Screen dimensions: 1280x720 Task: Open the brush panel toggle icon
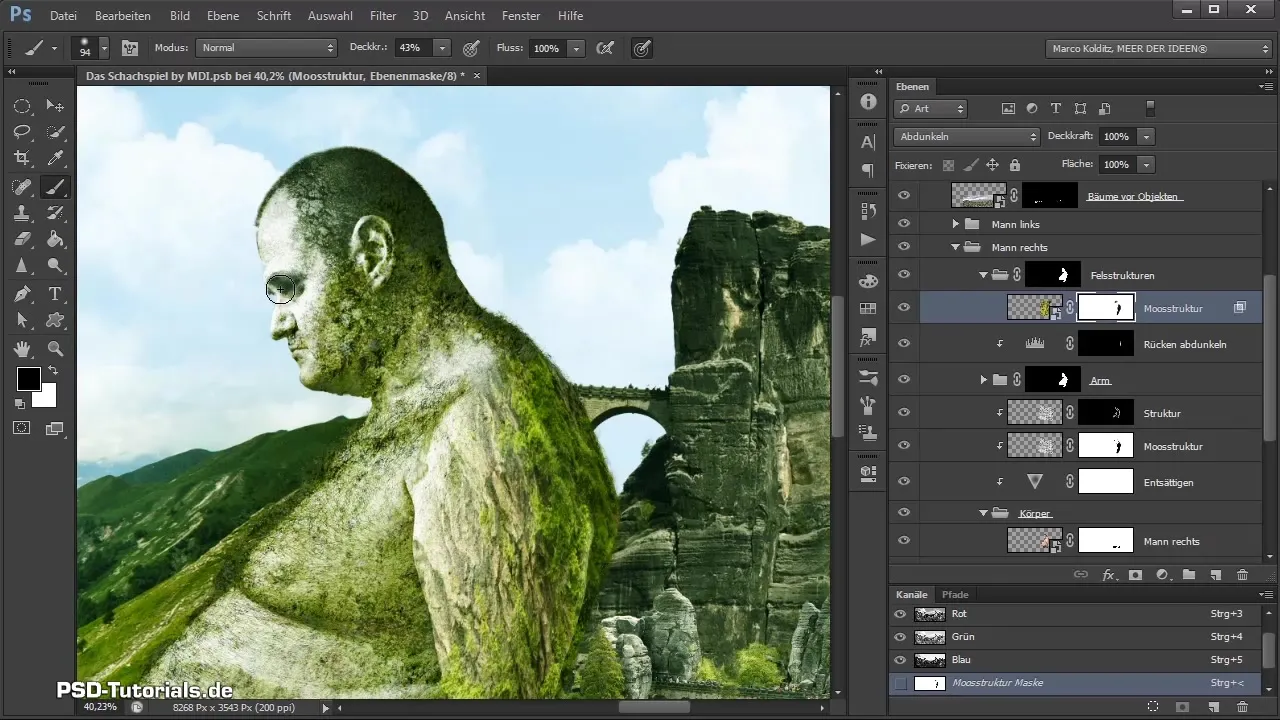pos(130,47)
